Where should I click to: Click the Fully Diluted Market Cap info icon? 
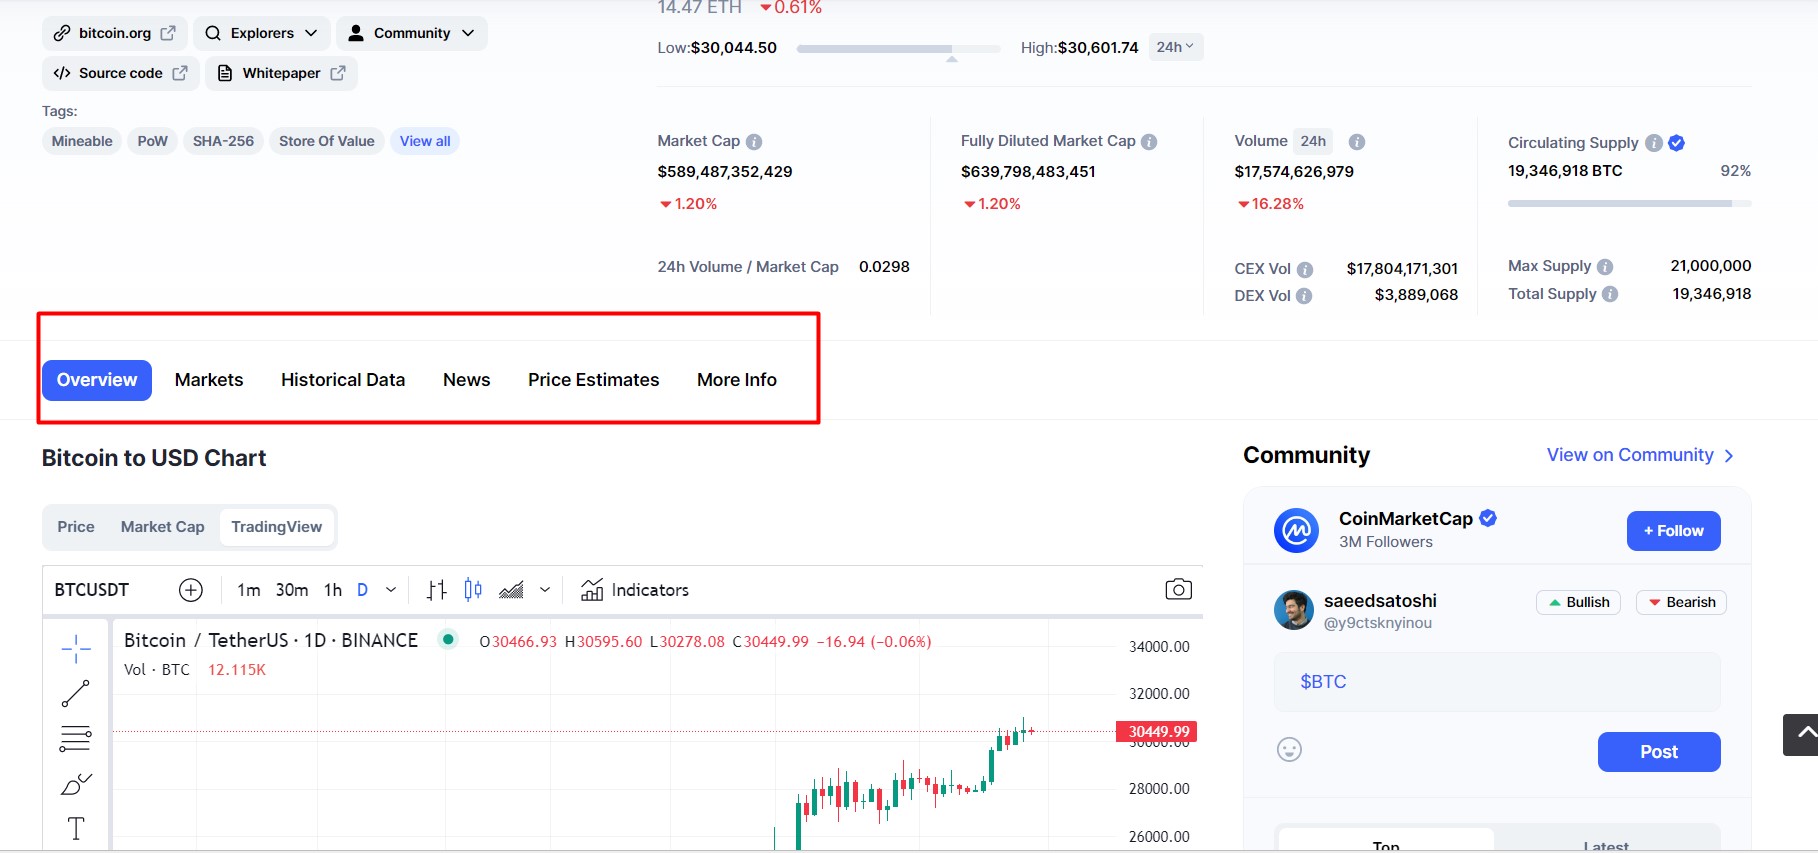pyautogui.click(x=1149, y=142)
